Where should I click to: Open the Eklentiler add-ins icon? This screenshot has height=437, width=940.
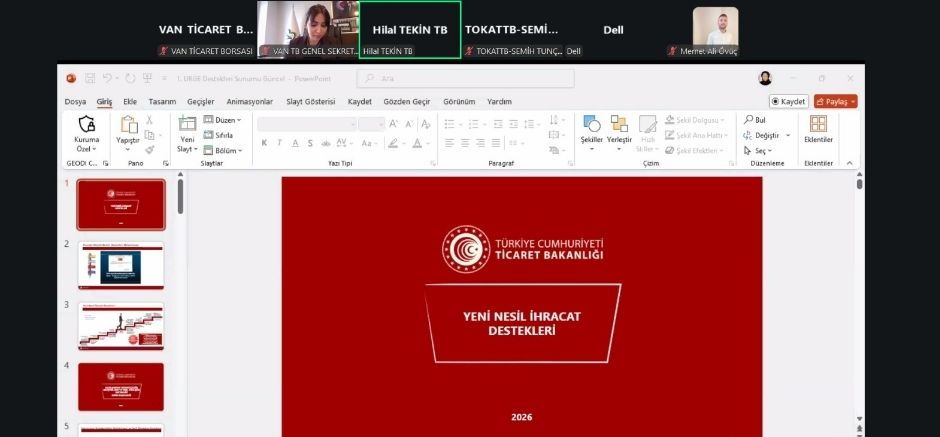(x=818, y=124)
